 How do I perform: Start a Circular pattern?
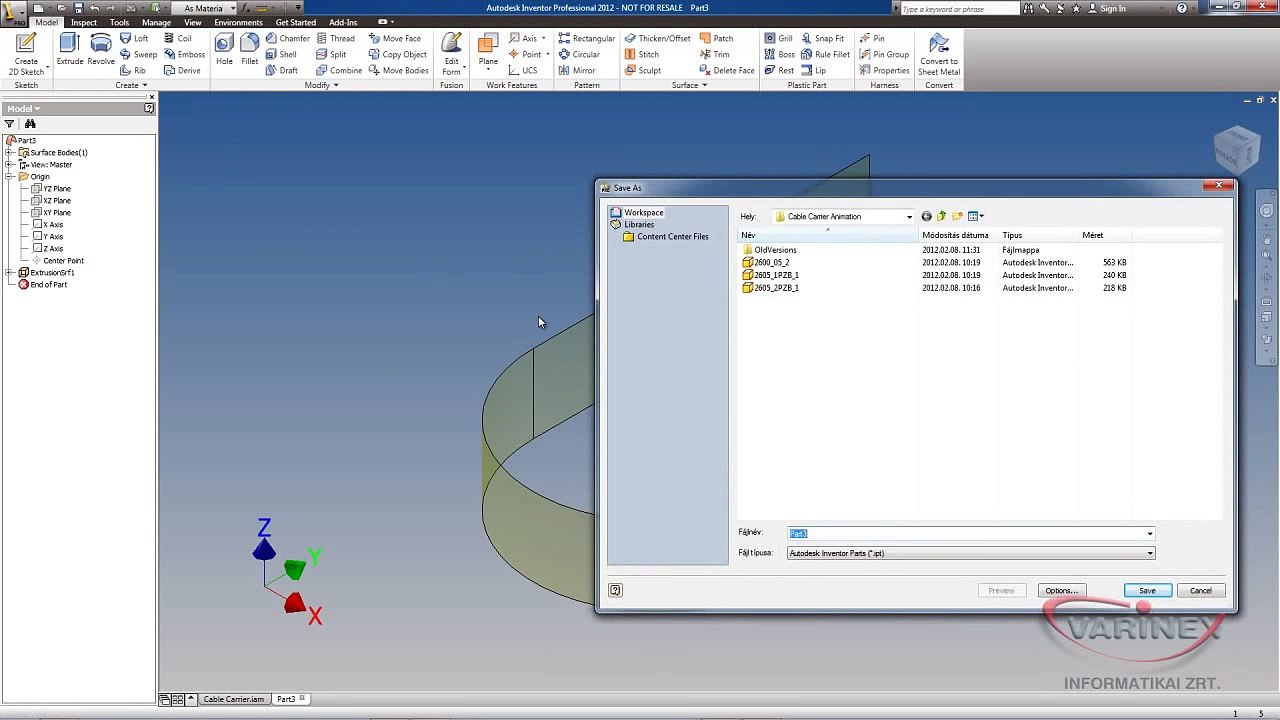tap(579, 54)
